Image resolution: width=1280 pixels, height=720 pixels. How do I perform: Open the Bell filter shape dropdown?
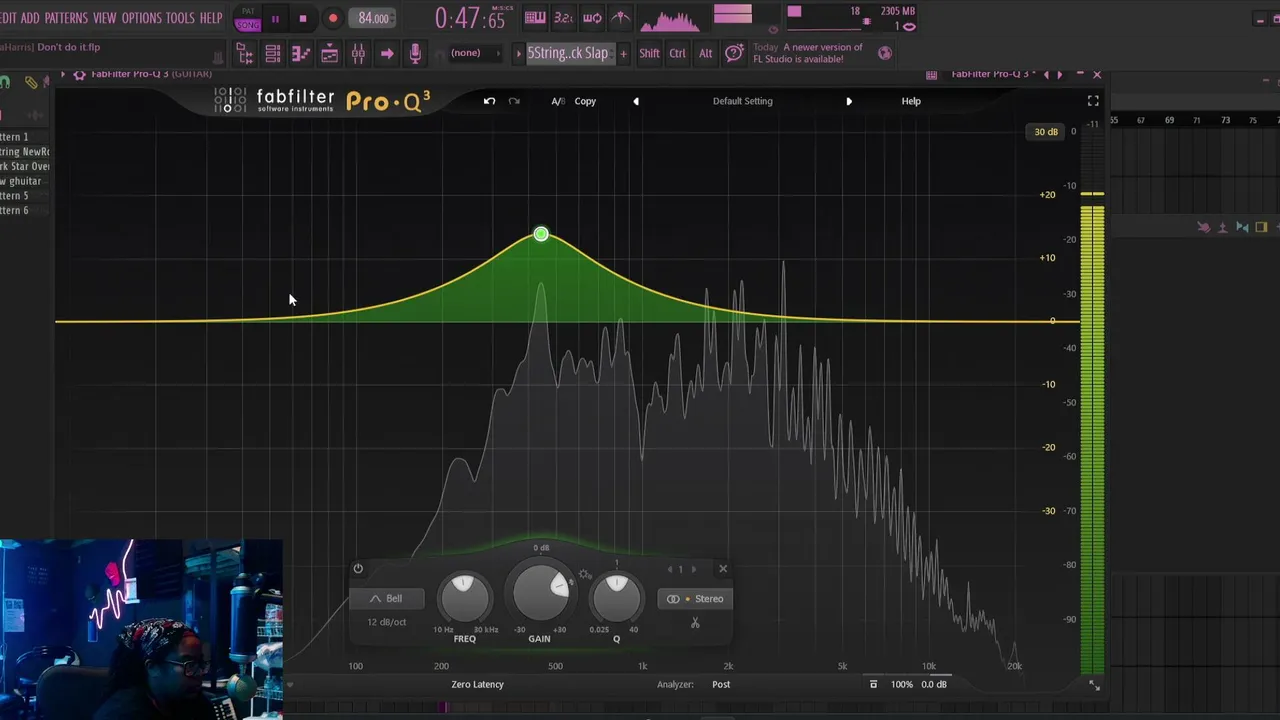point(386,599)
